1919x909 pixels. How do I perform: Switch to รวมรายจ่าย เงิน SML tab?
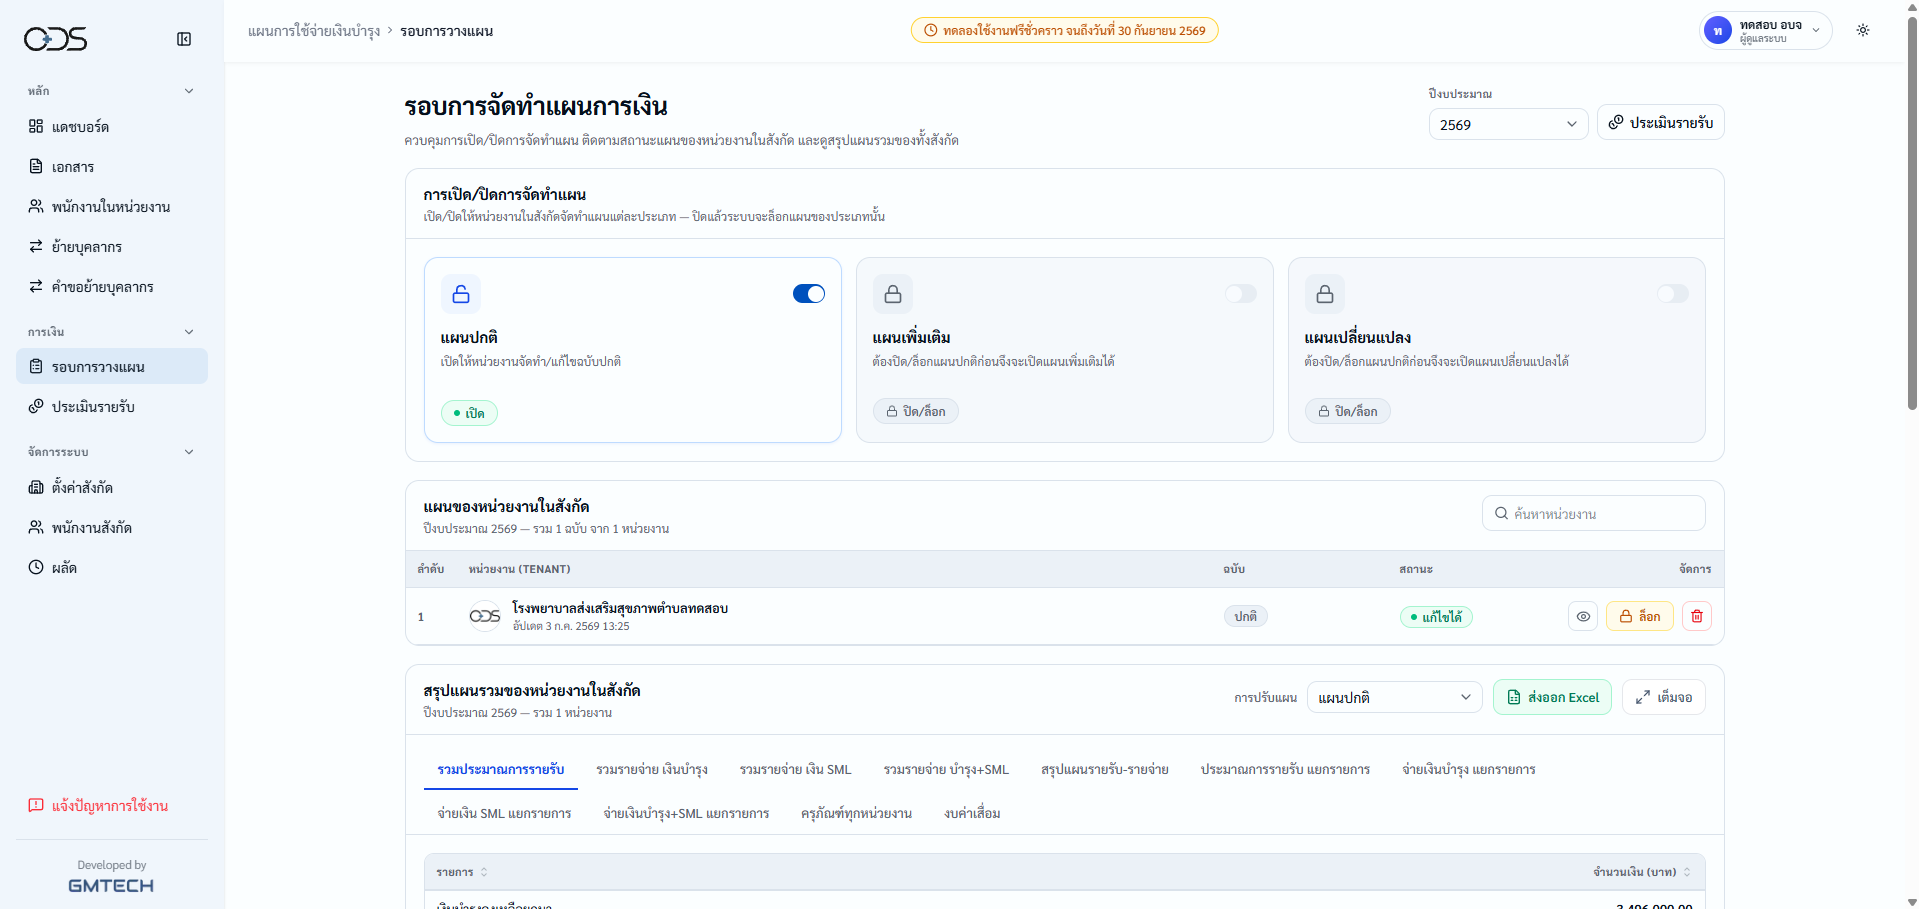796,769
